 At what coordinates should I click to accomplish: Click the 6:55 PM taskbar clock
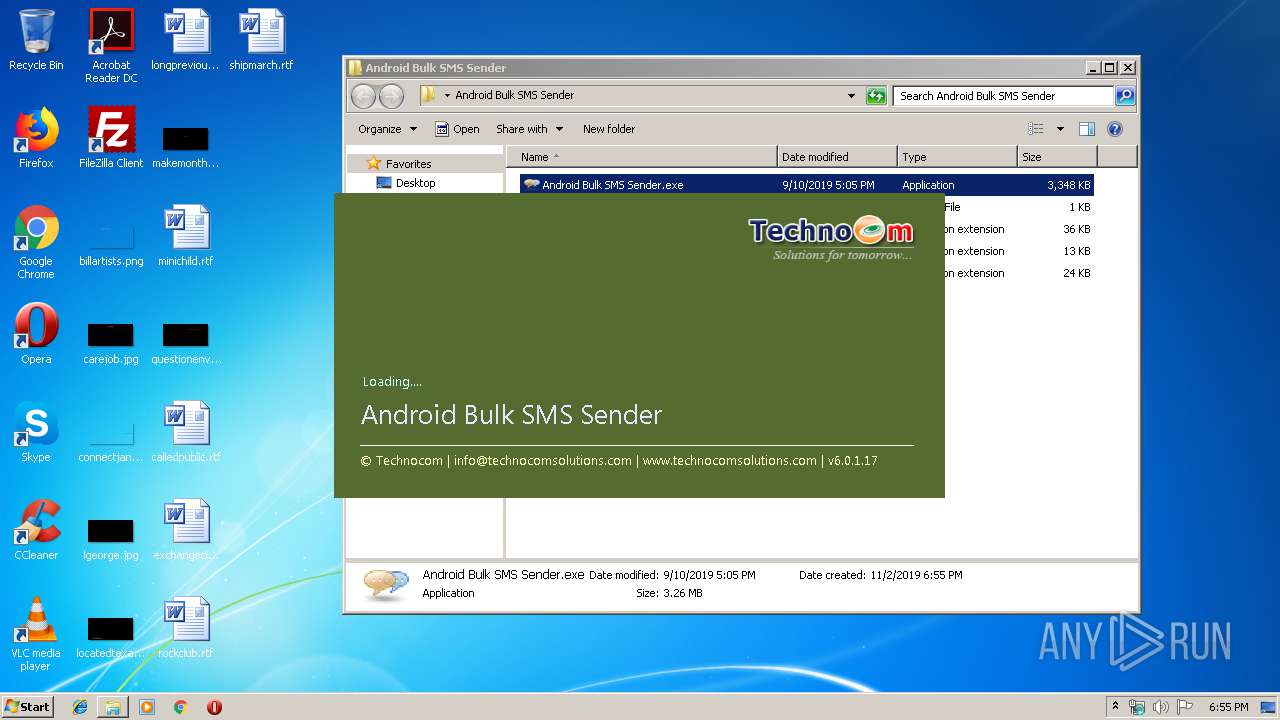point(1228,707)
